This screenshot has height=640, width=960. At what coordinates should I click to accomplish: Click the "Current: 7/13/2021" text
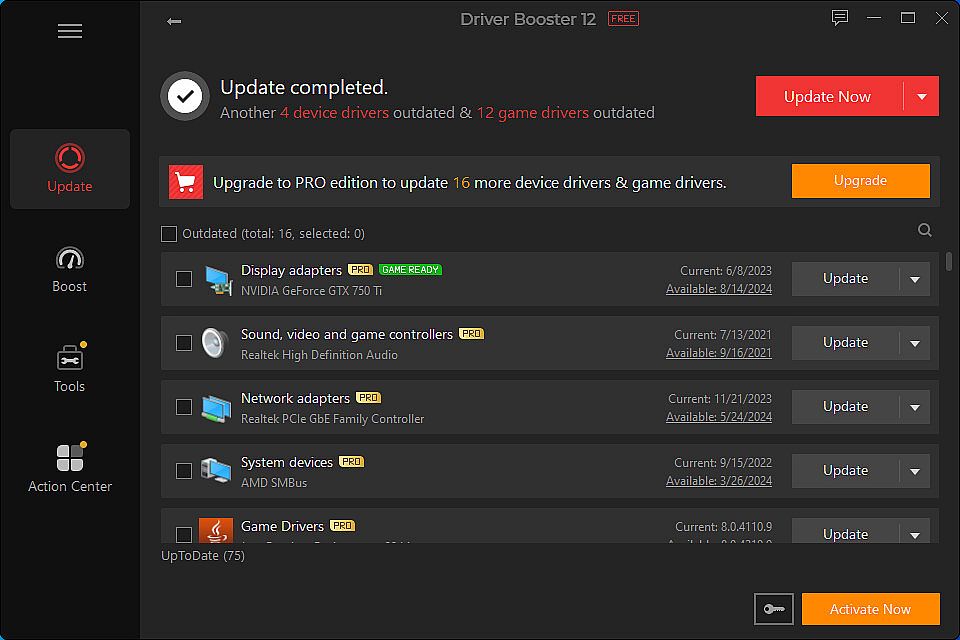click(723, 335)
